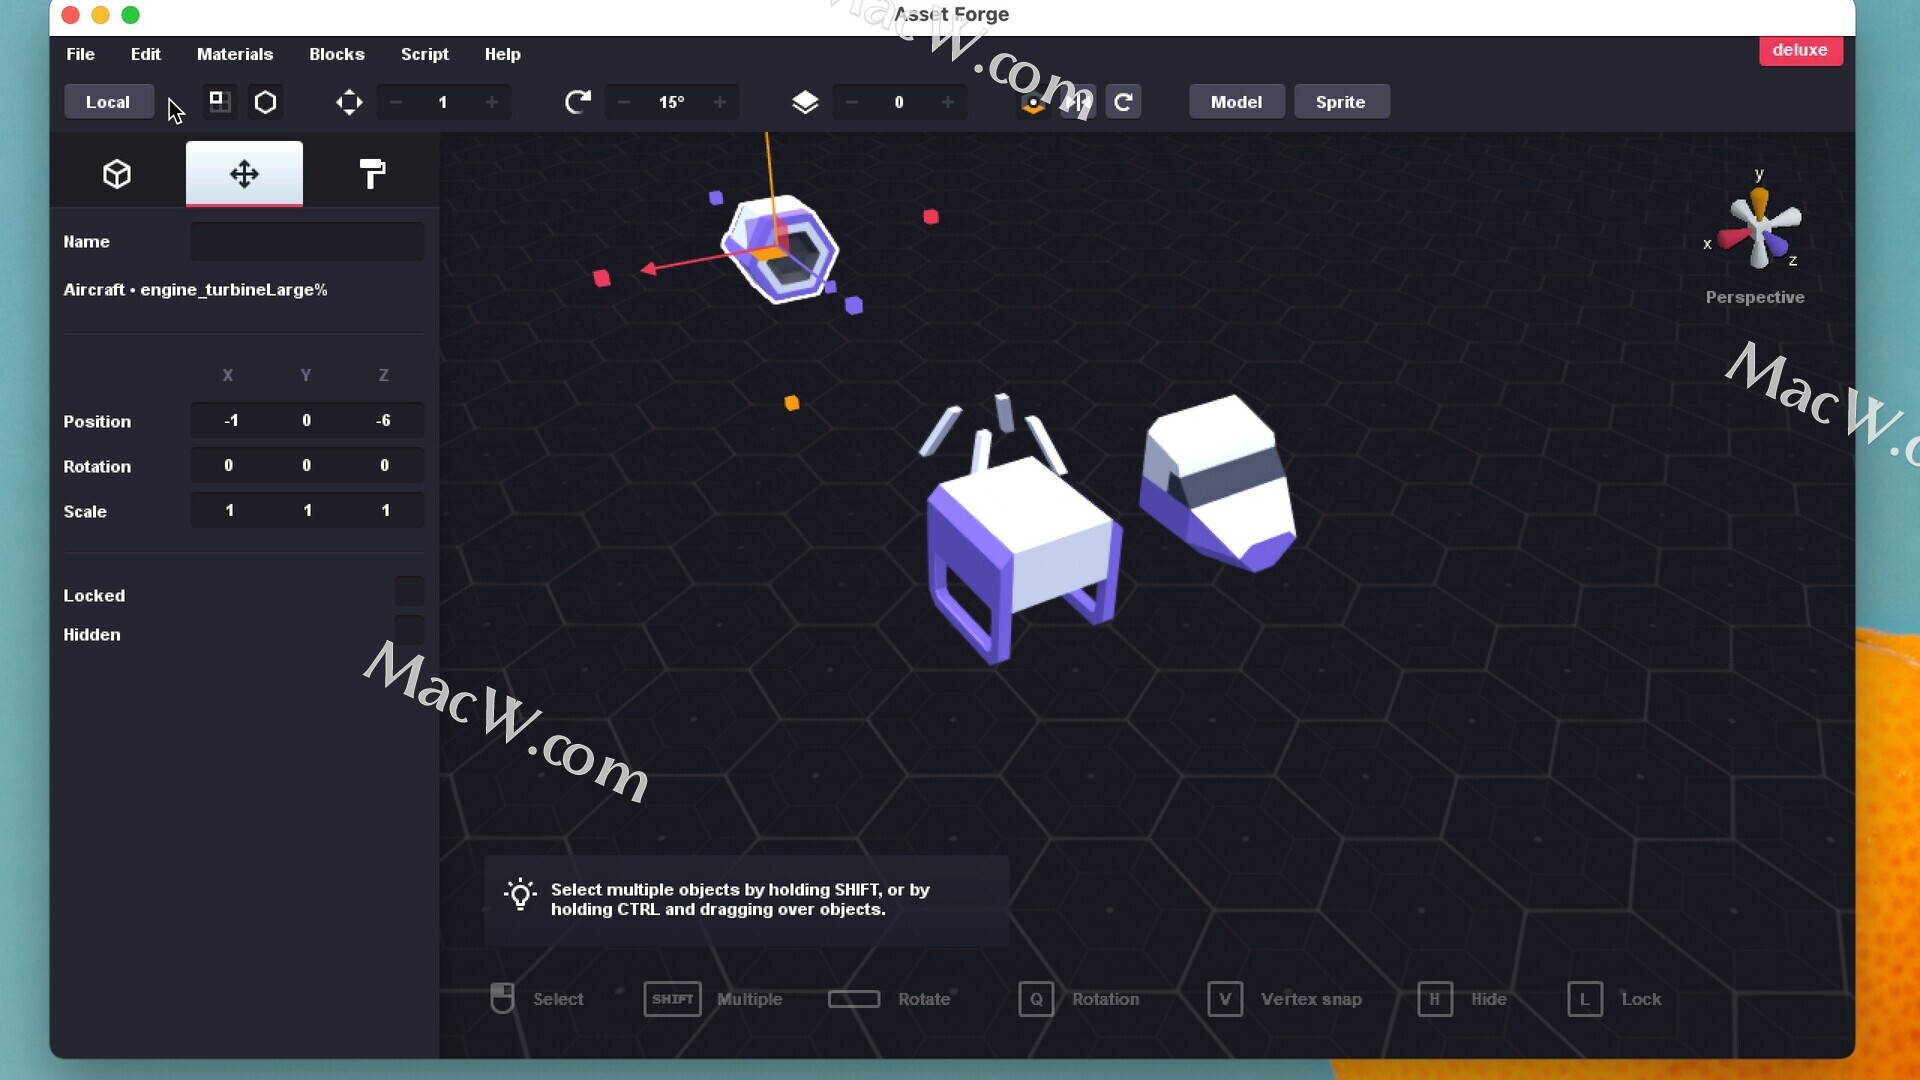The height and width of the screenshot is (1080, 1920).
Task: Toggle the Perspective view label
Action: [1755, 297]
